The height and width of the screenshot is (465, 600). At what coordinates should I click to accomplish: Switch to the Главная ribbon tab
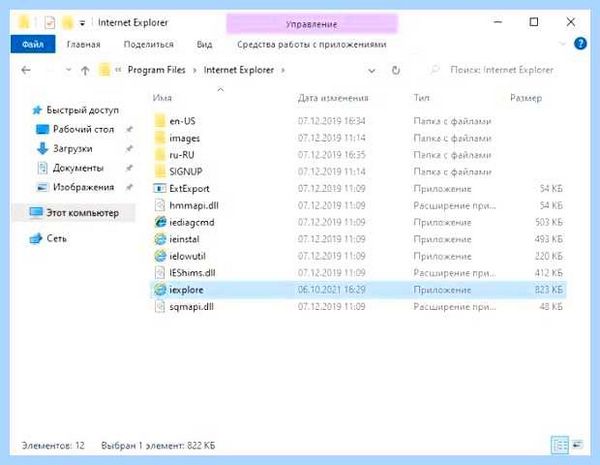tap(83, 44)
